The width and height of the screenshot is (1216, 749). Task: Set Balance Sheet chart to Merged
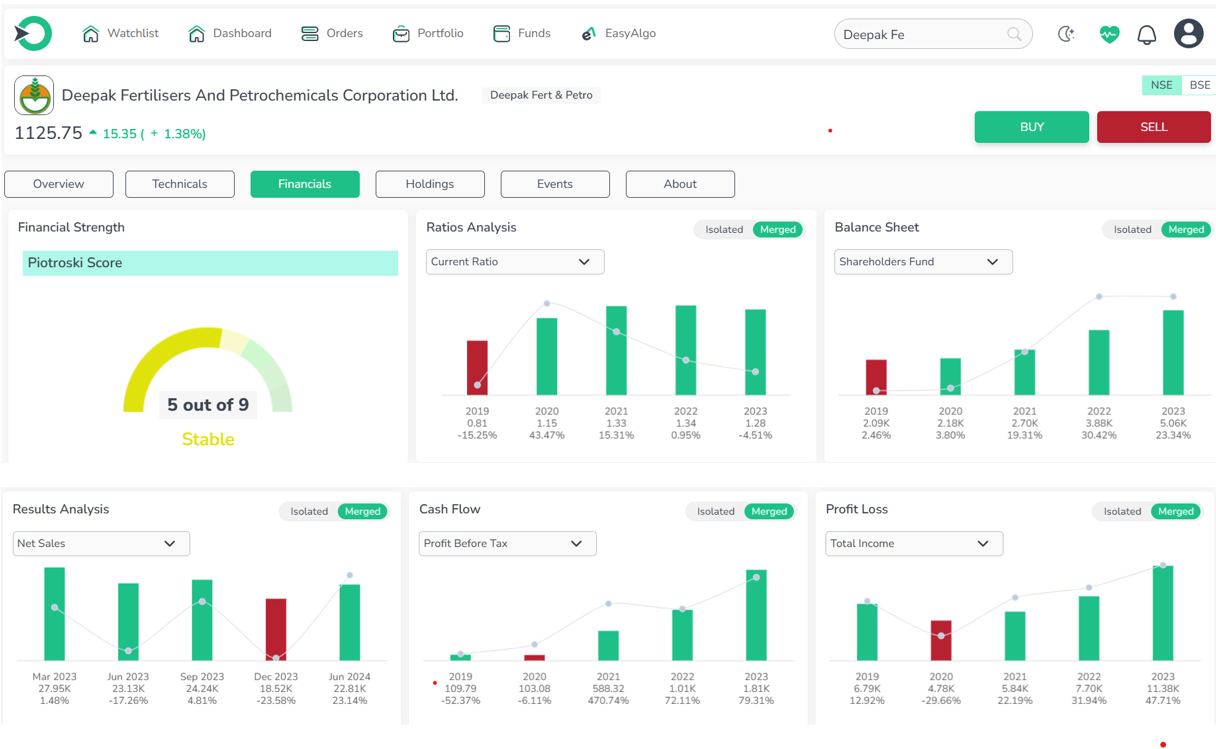coord(1186,230)
